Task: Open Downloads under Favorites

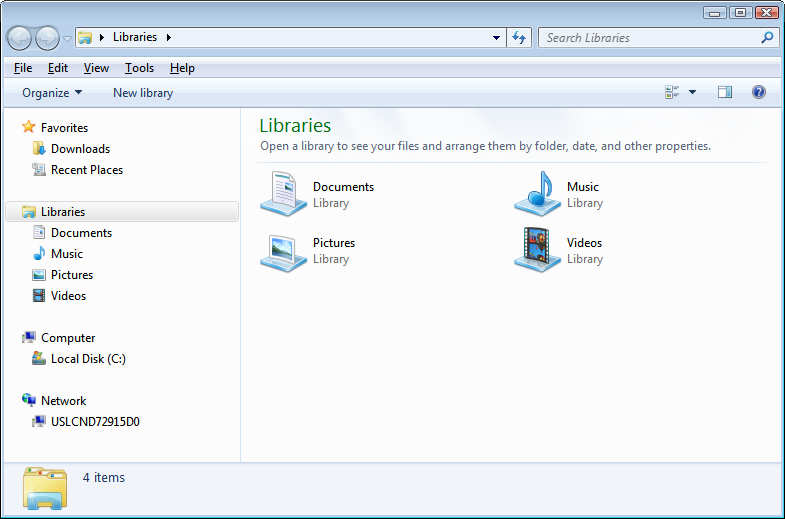Action: [x=81, y=149]
